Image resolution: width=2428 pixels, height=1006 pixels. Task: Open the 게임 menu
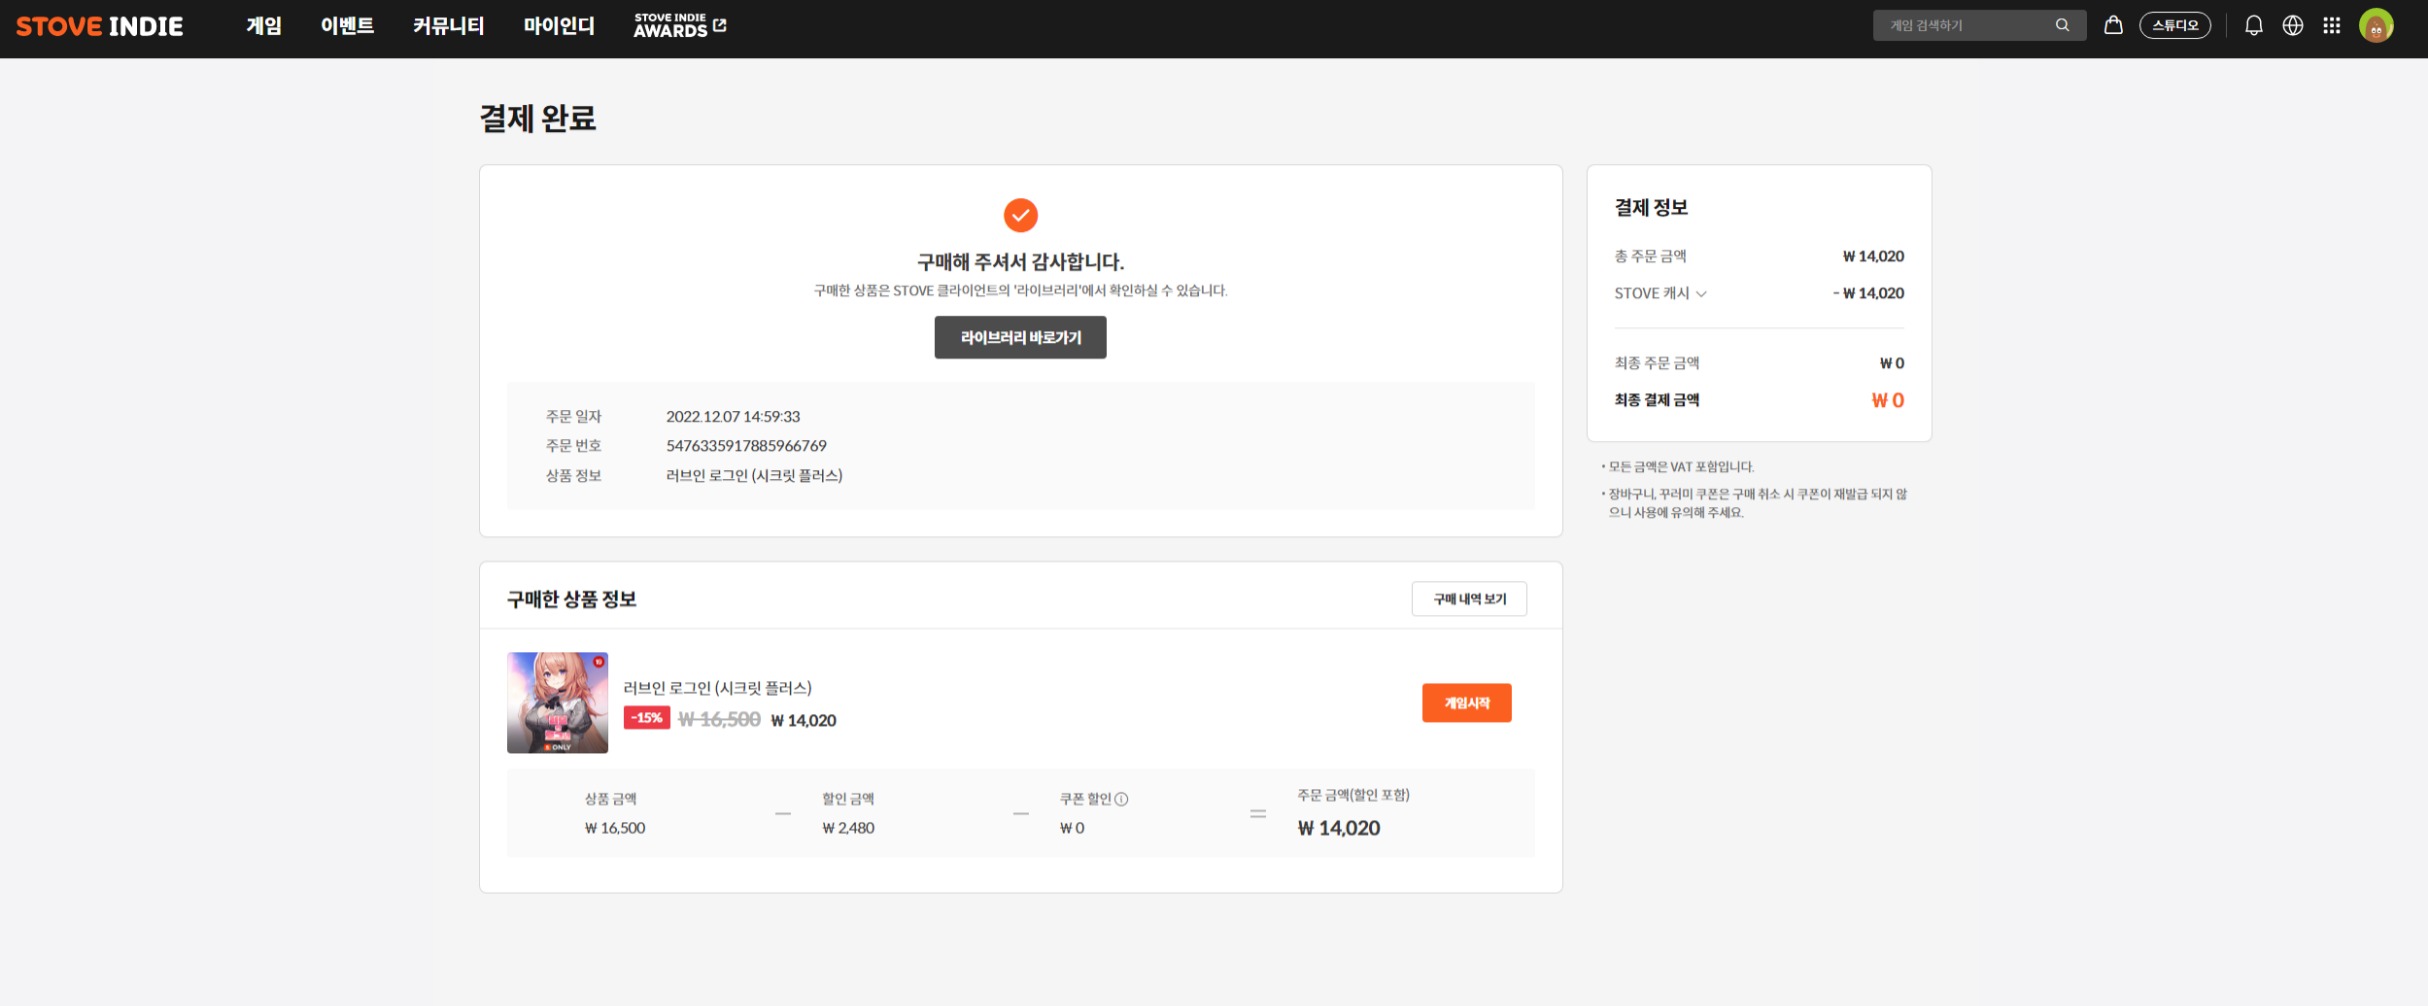coord(264,26)
